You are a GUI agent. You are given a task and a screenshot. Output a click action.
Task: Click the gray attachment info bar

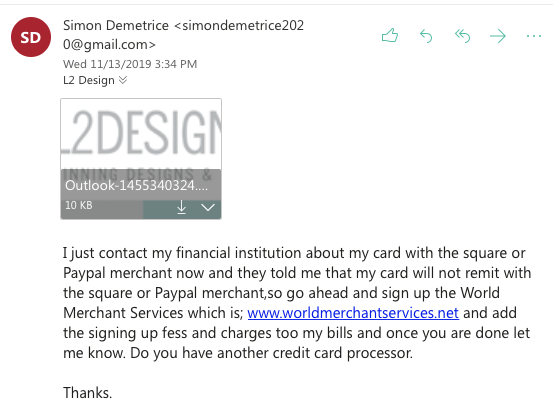tap(141, 194)
